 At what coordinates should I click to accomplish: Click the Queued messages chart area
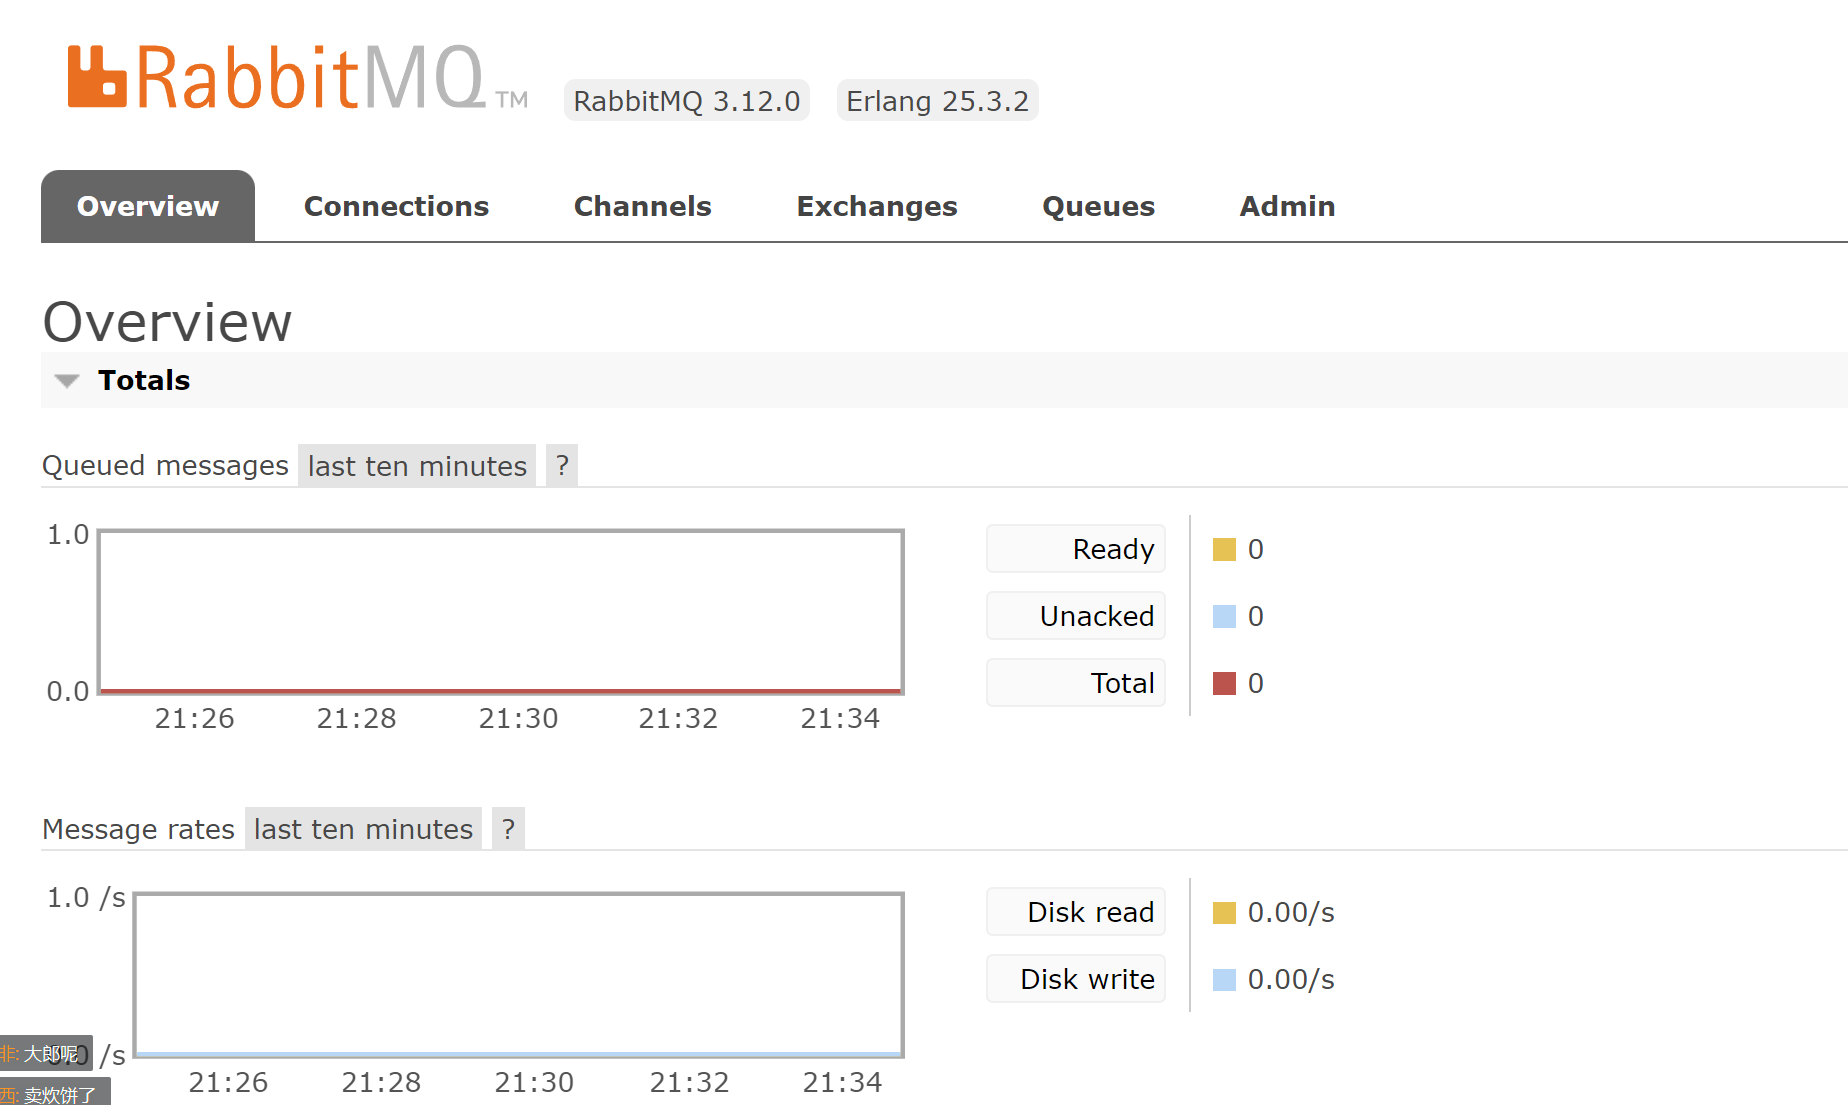pos(501,612)
